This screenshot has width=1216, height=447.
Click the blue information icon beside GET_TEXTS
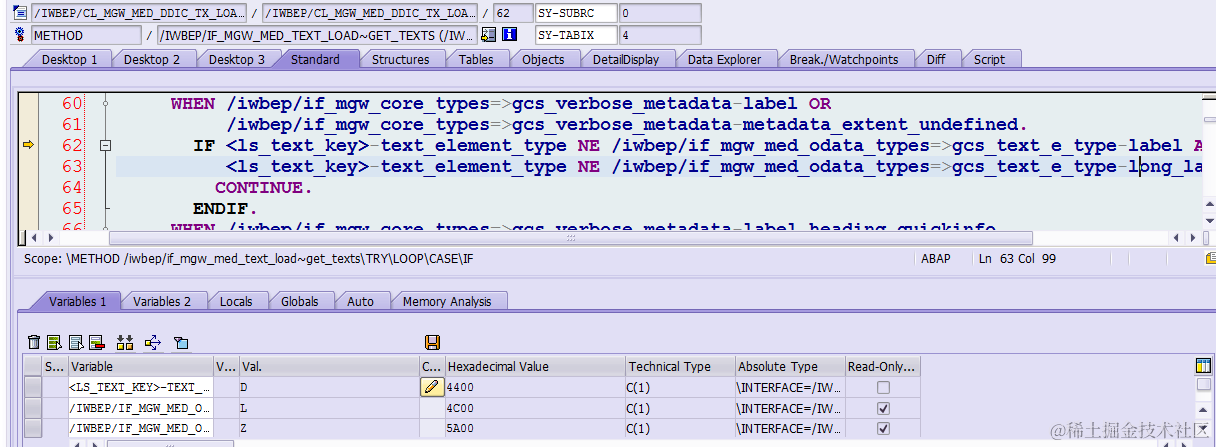(x=509, y=35)
